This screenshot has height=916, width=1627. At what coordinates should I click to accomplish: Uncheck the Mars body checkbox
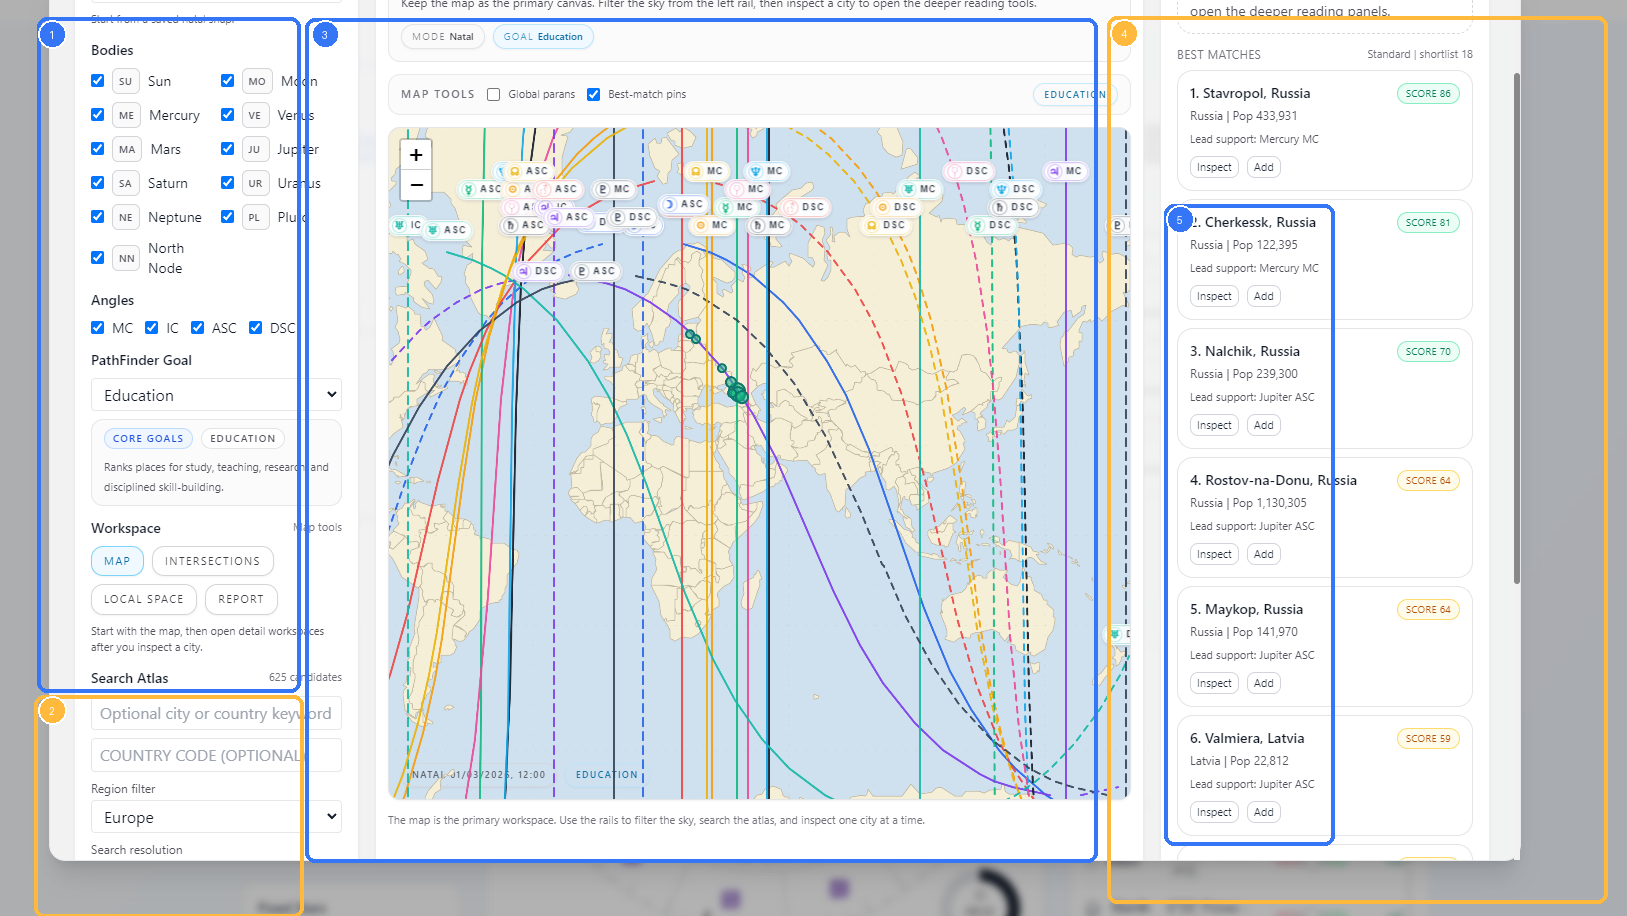tap(97, 149)
